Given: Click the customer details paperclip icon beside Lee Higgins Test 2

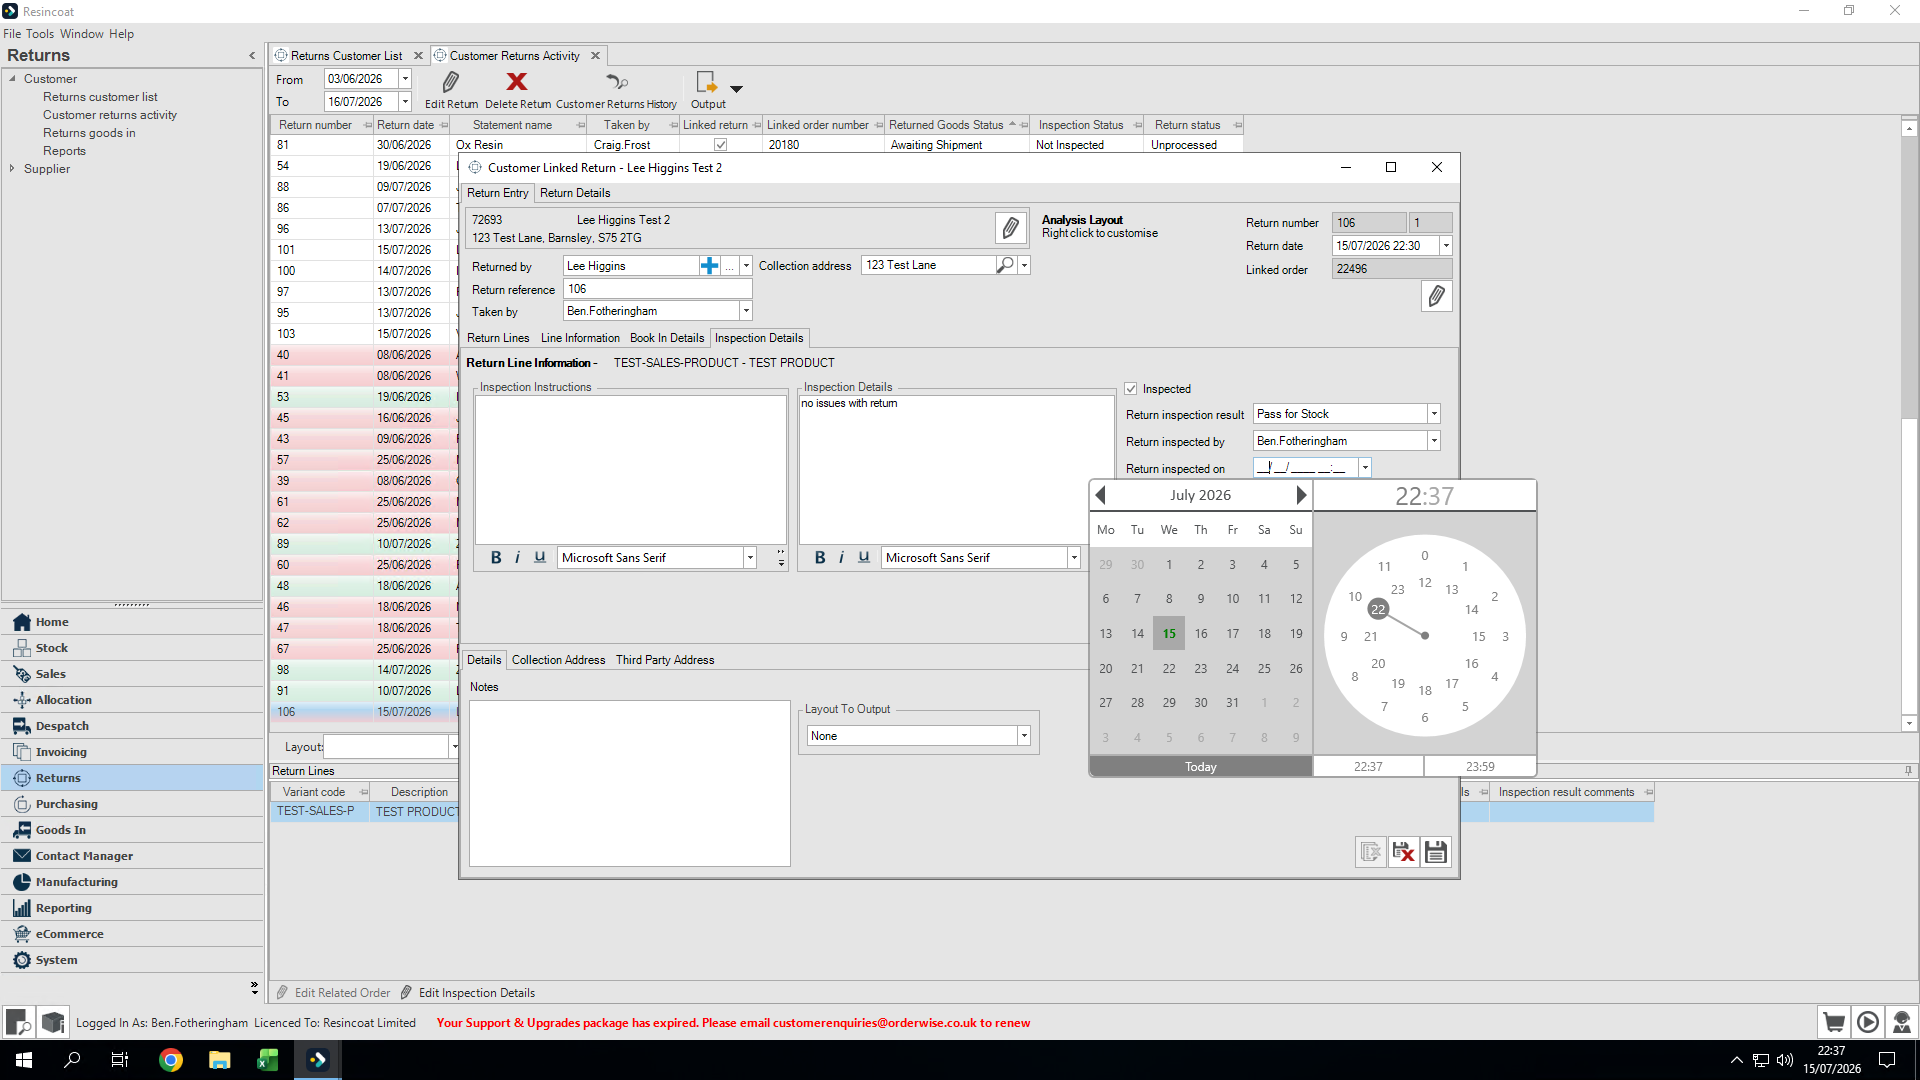Looking at the screenshot, I should (1010, 228).
